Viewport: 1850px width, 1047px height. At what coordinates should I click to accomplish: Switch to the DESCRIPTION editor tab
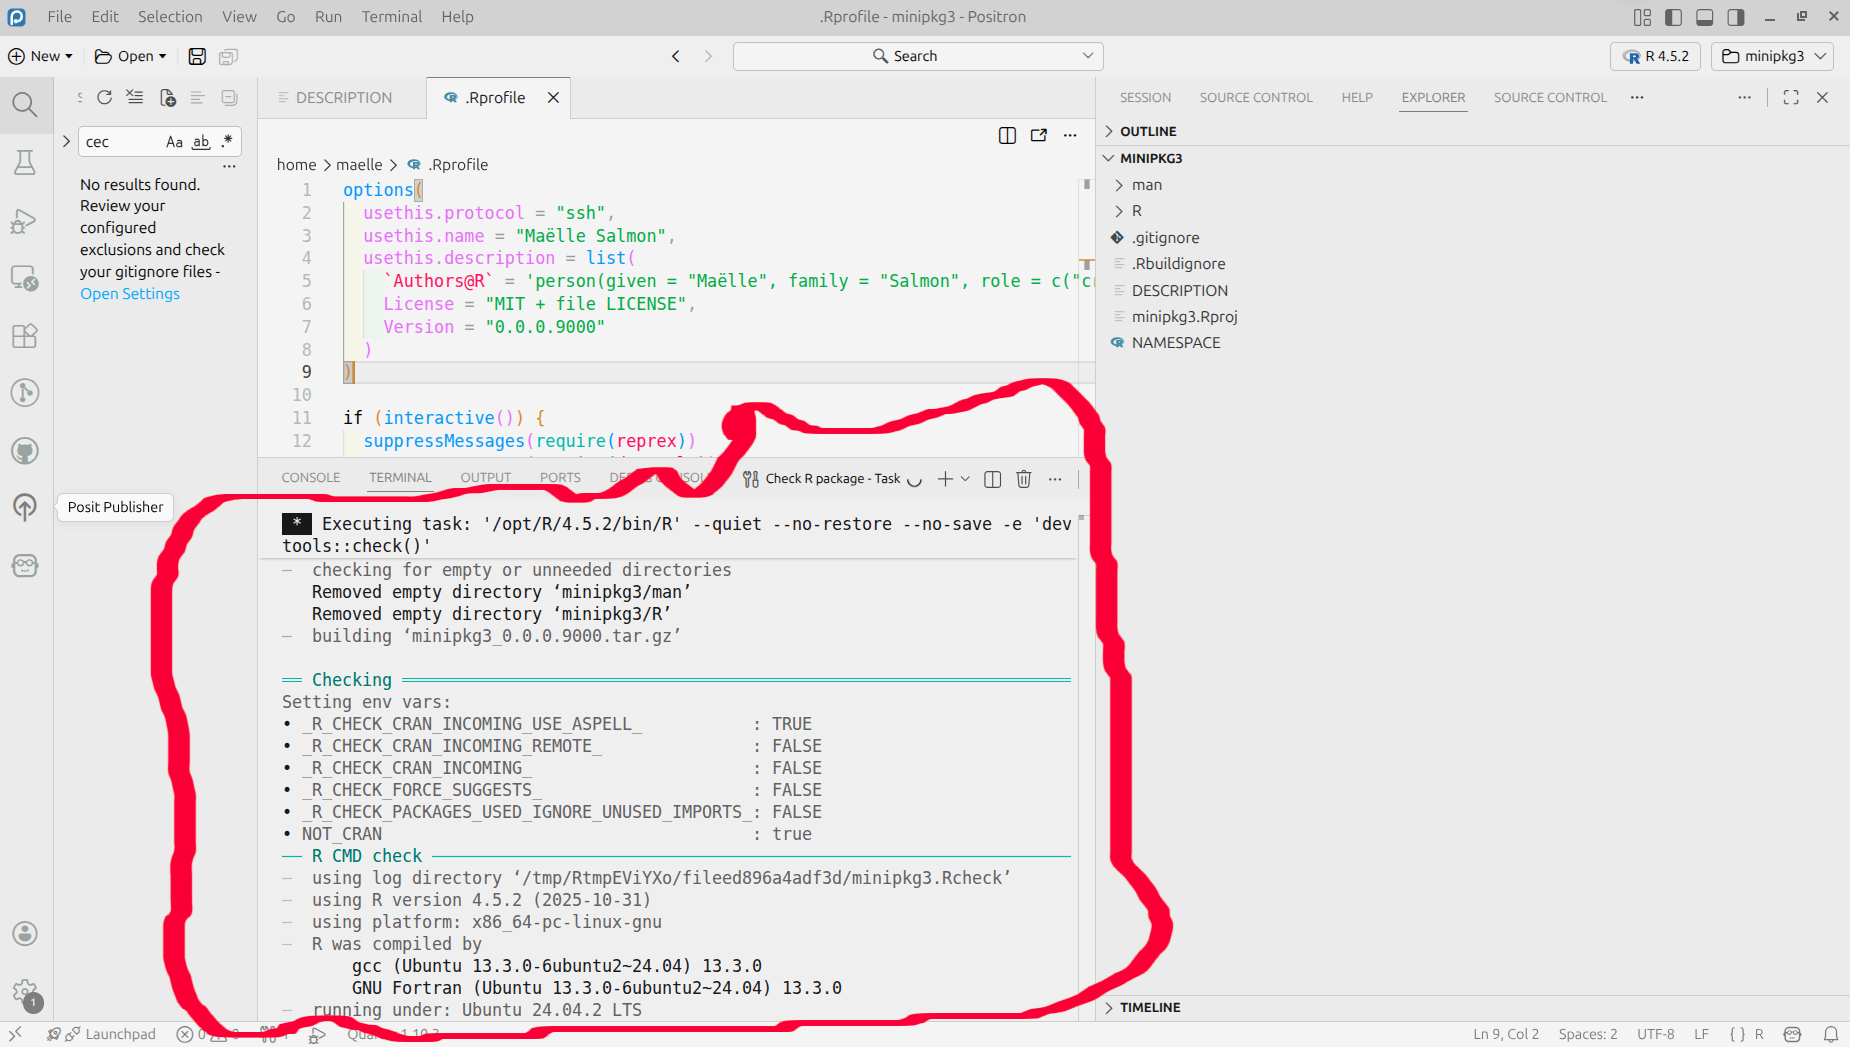click(343, 97)
